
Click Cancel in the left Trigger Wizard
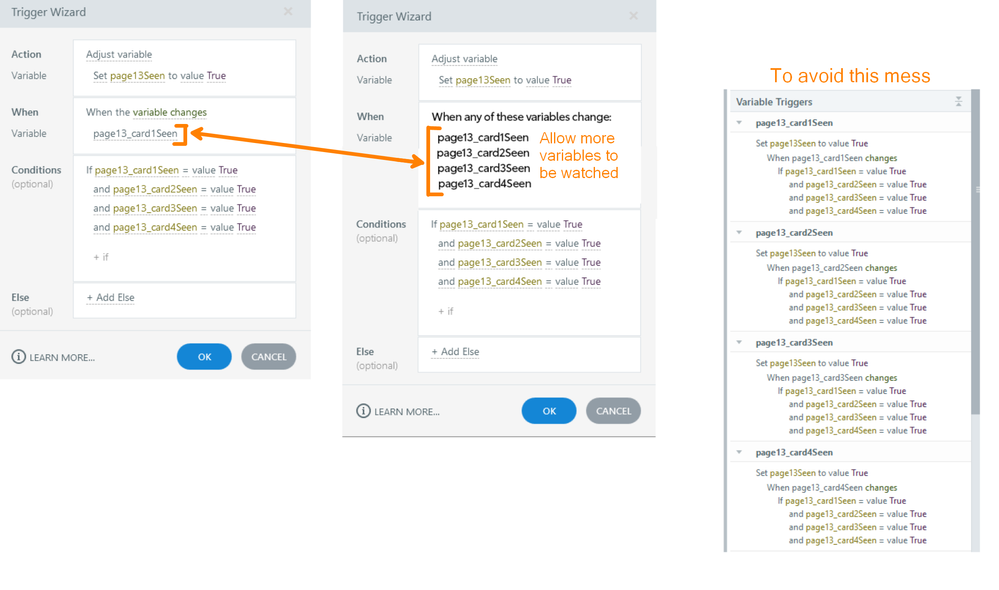click(x=268, y=357)
